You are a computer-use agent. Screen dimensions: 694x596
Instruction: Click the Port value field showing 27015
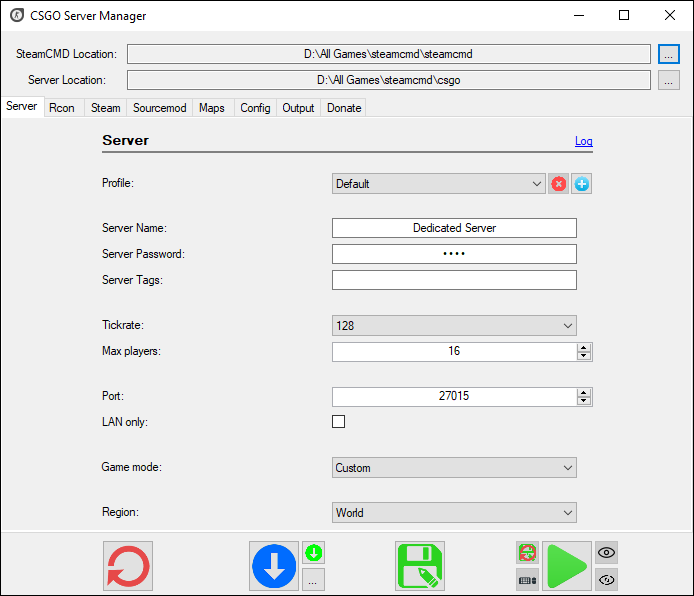pos(454,396)
